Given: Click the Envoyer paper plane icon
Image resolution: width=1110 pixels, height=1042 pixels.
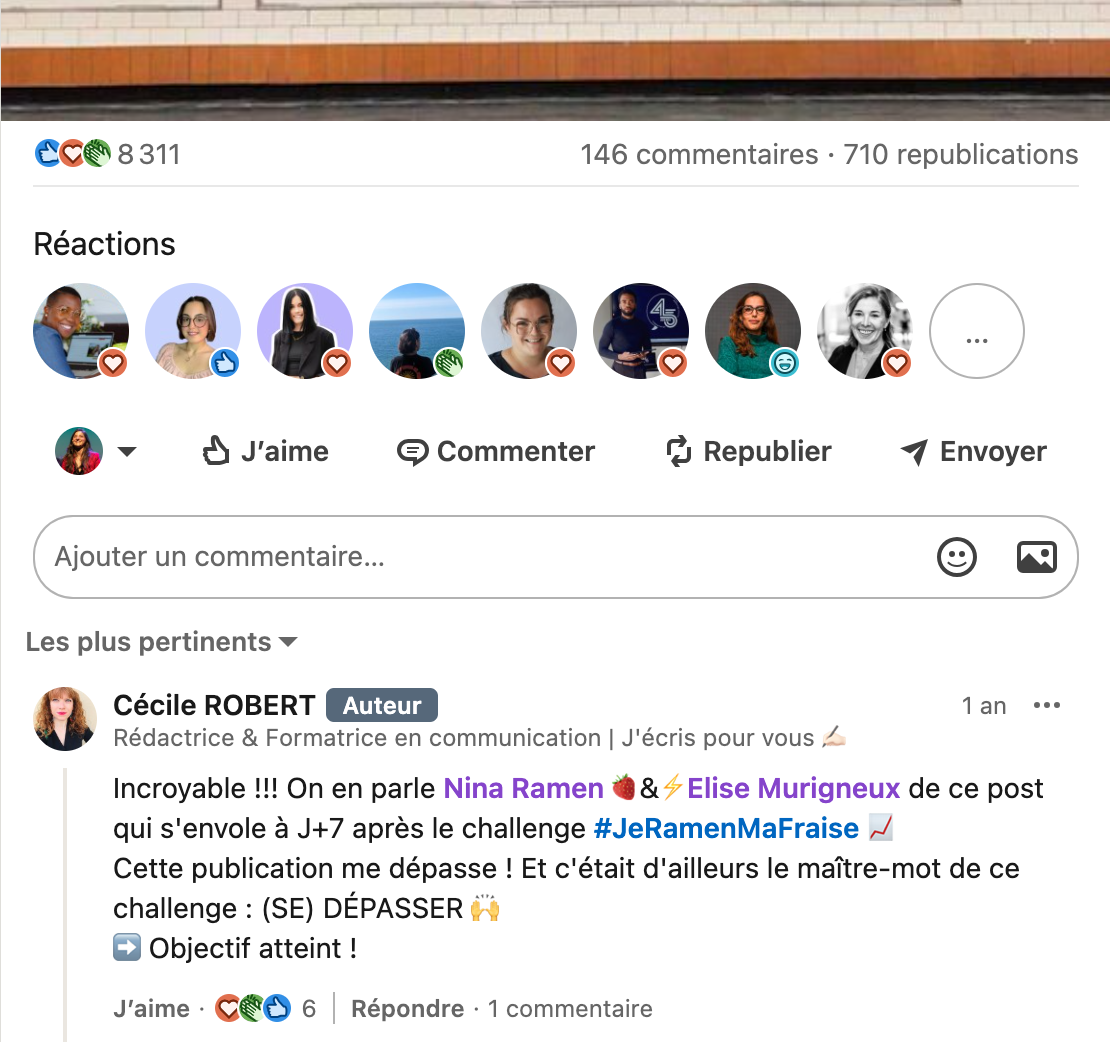Looking at the screenshot, I should (914, 452).
